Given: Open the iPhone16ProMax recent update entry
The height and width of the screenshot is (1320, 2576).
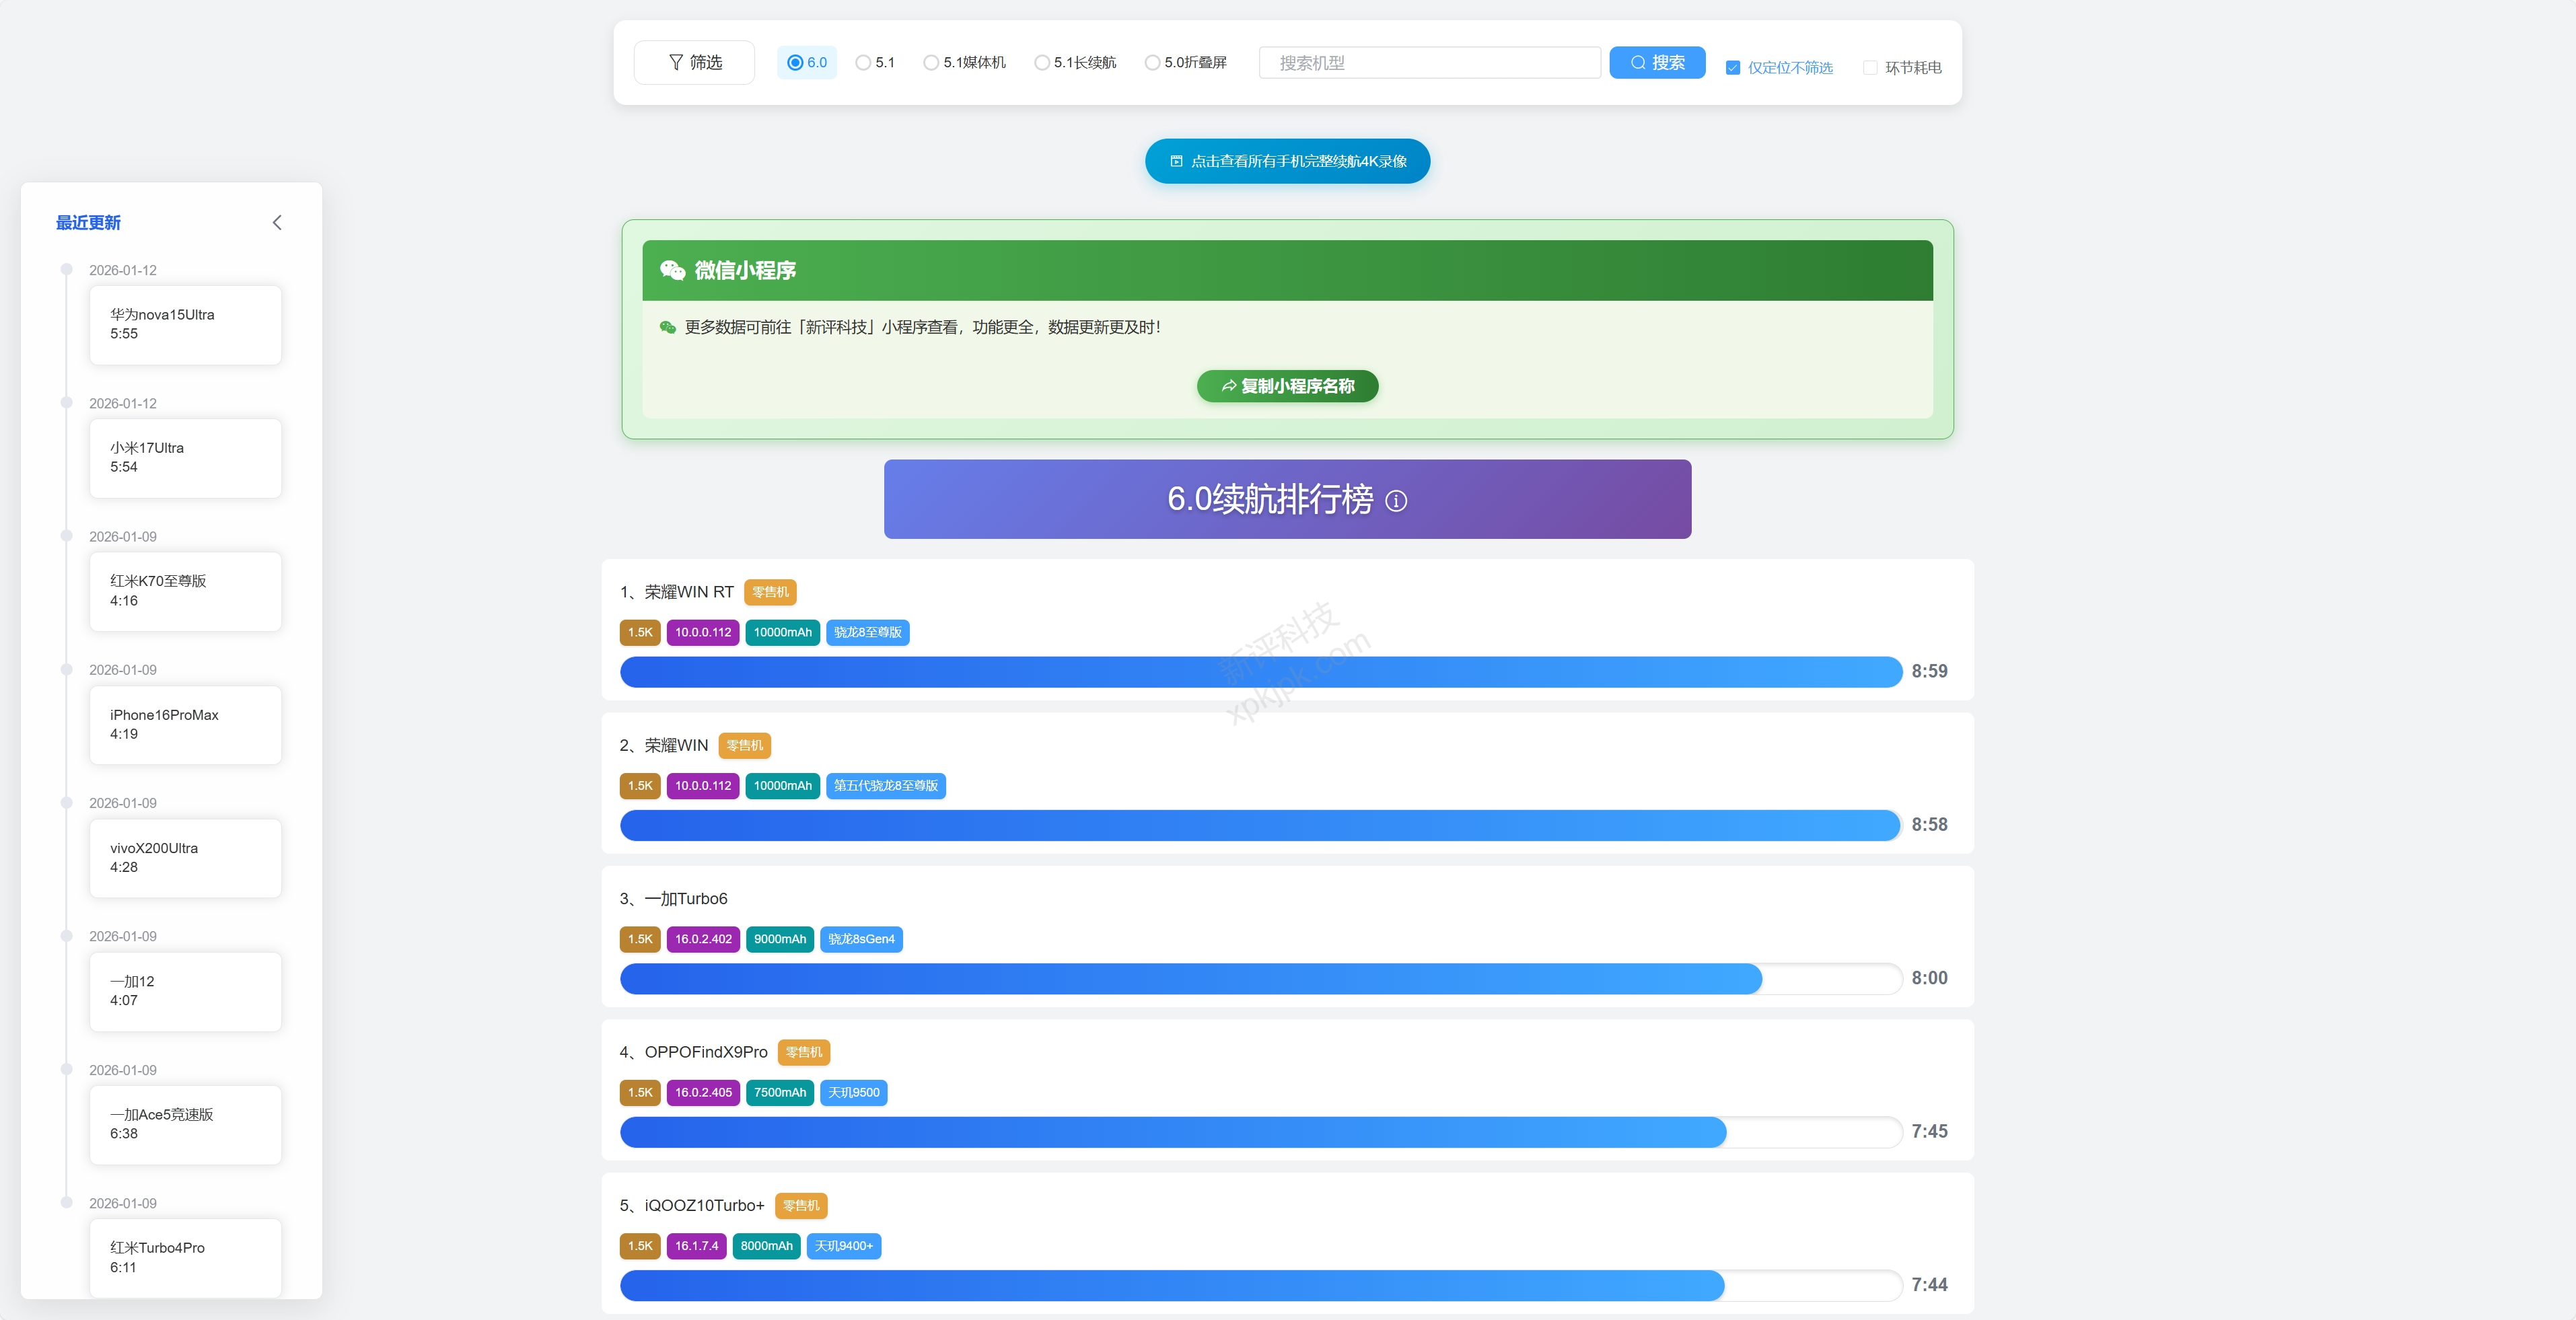Looking at the screenshot, I should click(185, 724).
